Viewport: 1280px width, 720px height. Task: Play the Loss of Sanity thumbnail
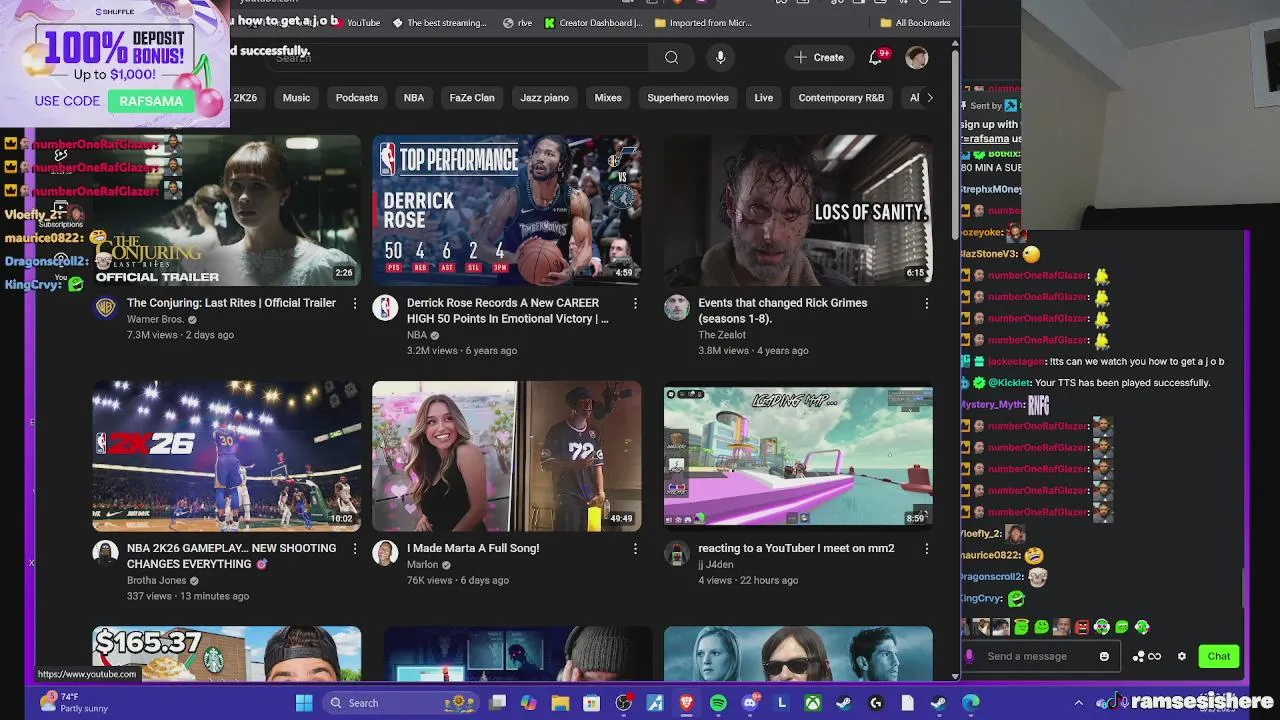(798, 210)
